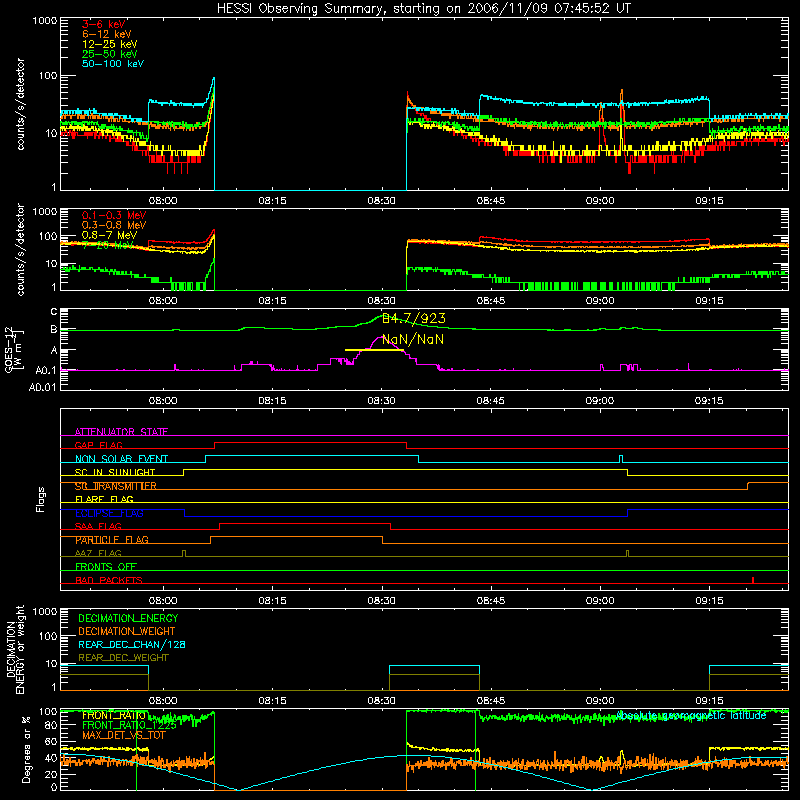Click the A0.1 tick label on GOES axis
800x800 pixels.
point(46,371)
